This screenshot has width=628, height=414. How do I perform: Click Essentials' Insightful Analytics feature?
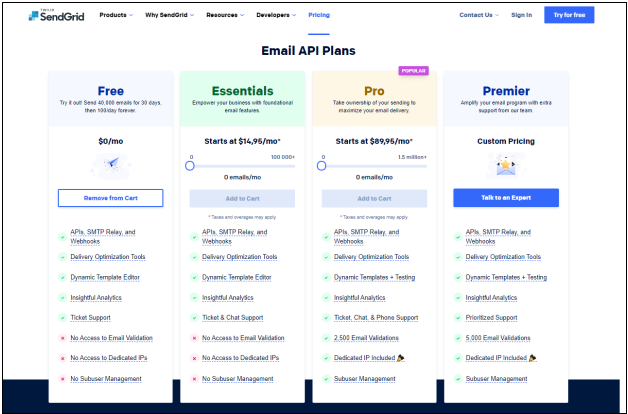click(x=228, y=297)
